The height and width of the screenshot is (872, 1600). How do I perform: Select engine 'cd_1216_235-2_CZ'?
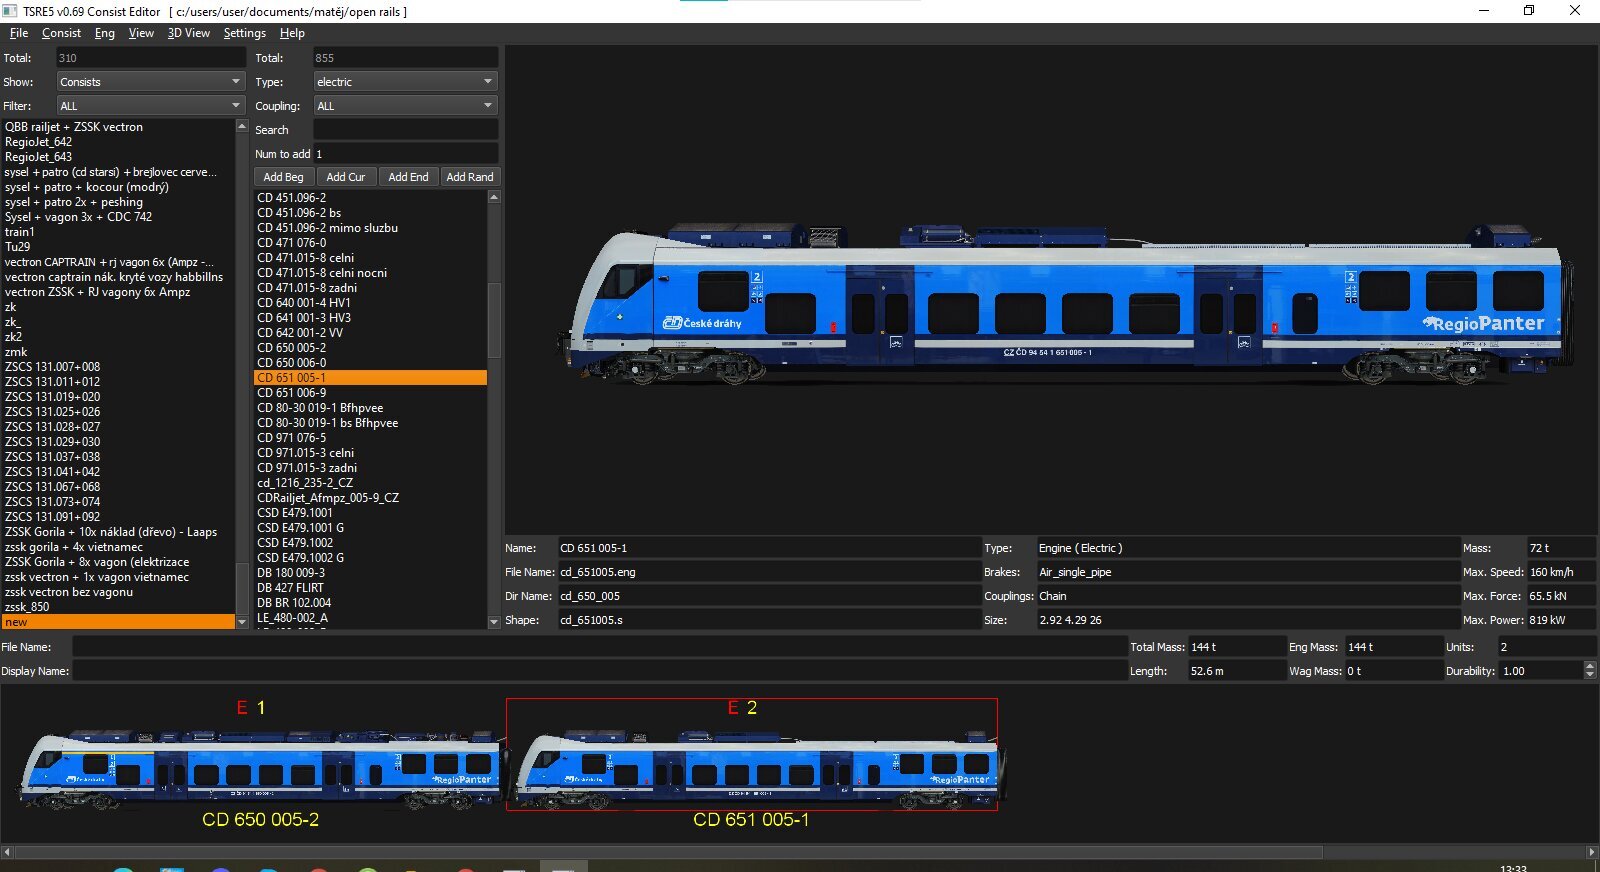point(371,483)
